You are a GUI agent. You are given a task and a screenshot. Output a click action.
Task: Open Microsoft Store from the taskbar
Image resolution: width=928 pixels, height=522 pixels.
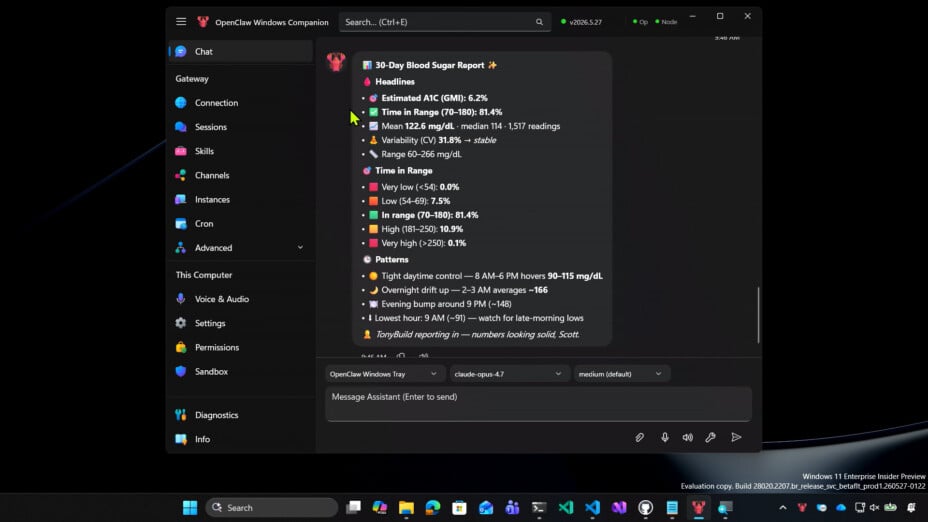[459, 508]
